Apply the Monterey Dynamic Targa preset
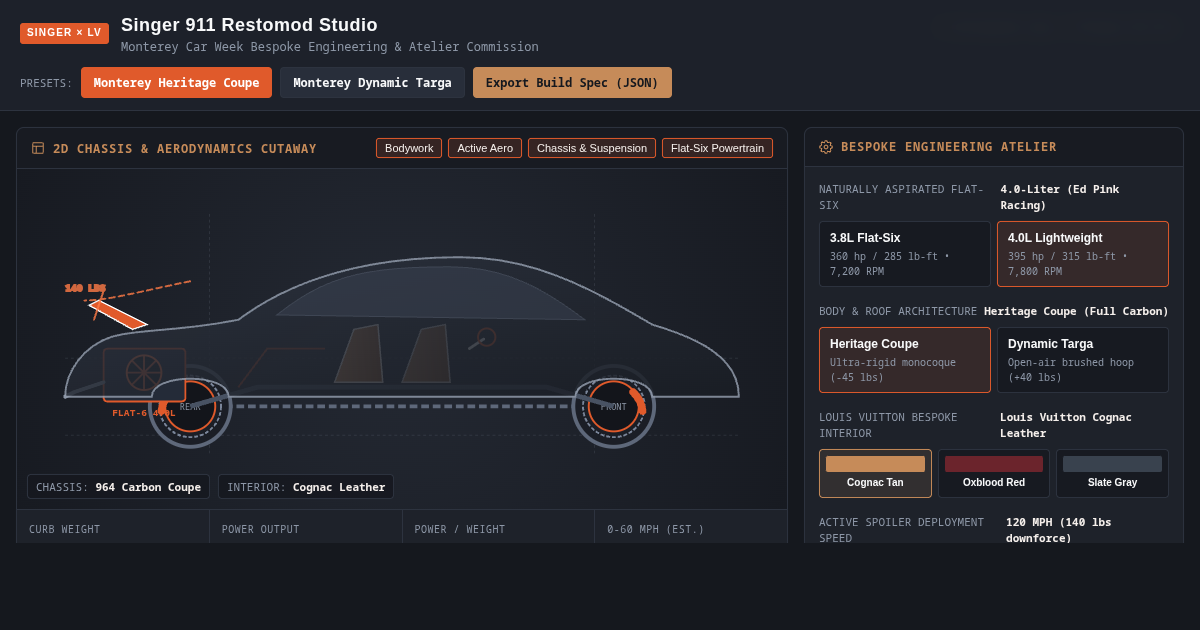This screenshot has width=1200, height=630. click(372, 82)
